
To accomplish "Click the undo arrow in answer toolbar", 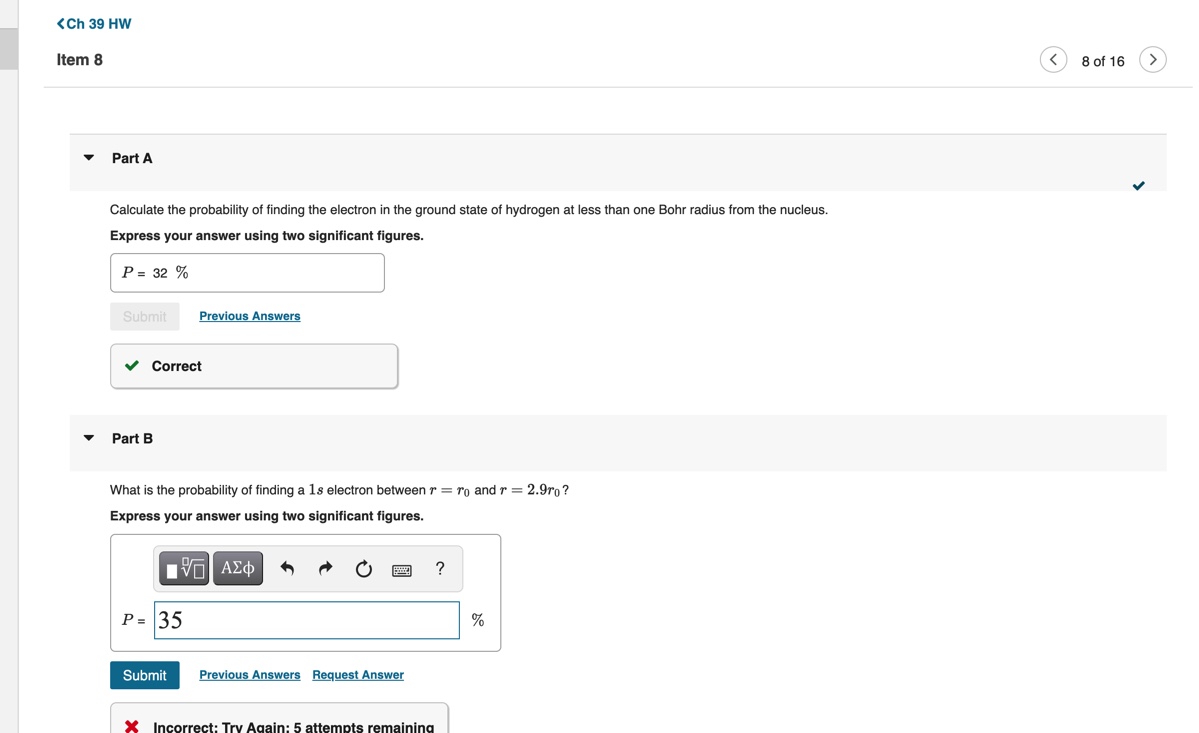I will click(287, 569).
